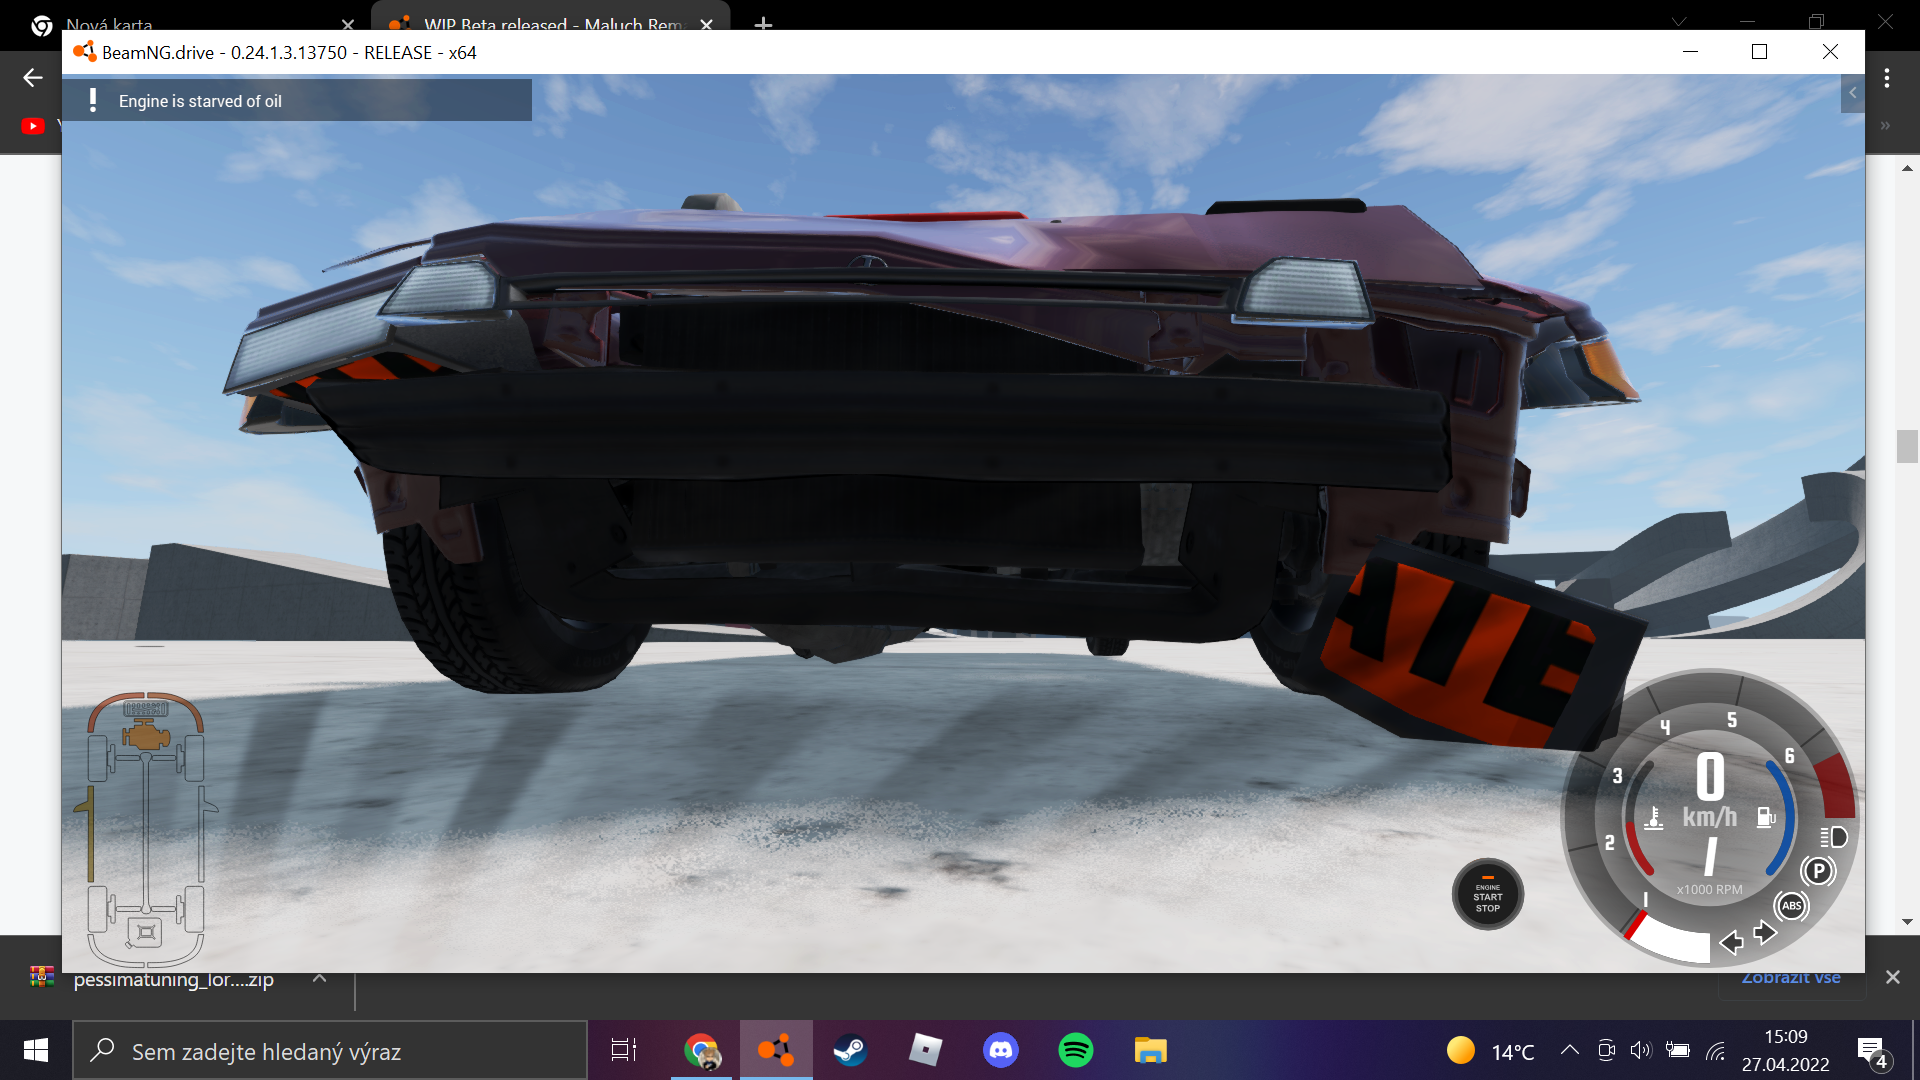Screen dimensions: 1920x1080
Task: Click the right turn signal arrow
Action: 1765,932
